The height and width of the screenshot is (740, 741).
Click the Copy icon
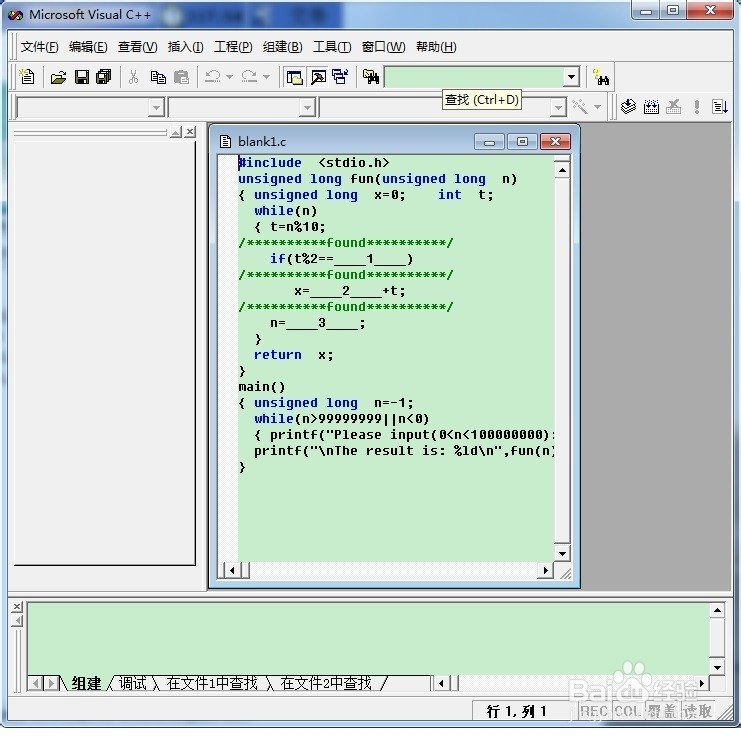[x=158, y=77]
